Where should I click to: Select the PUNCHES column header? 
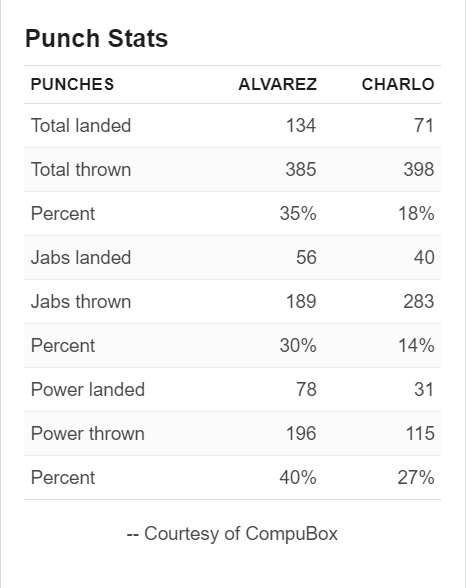pos(72,84)
